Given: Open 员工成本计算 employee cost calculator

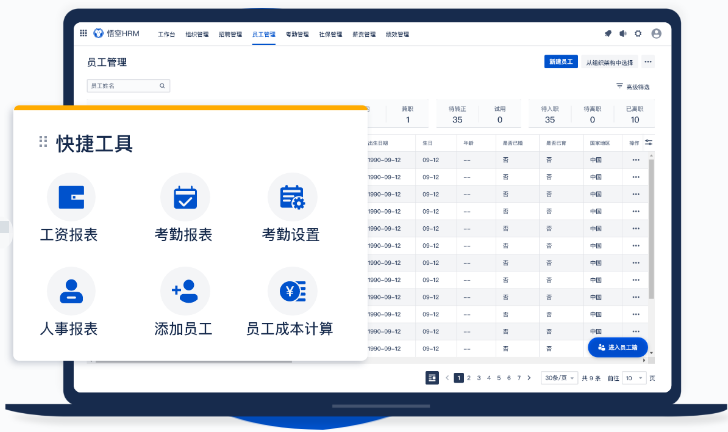Looking at the screenshot, I should (x=292, y=291).
